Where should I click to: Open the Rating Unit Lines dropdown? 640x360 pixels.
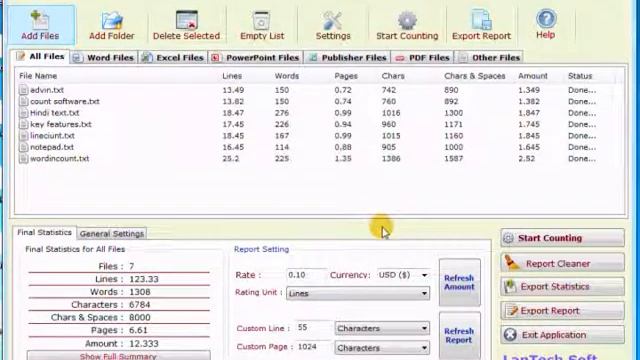click(x=358, y=293)
